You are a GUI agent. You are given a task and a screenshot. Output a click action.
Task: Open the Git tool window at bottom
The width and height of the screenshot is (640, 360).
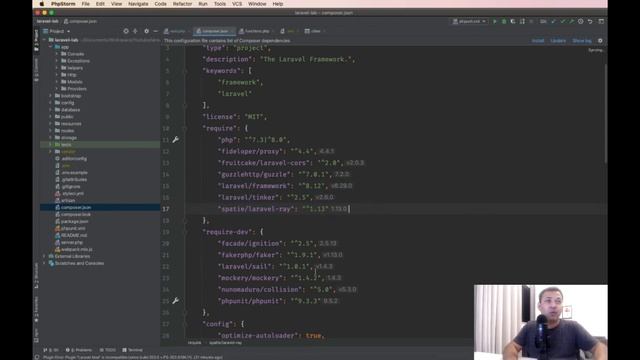point(51,350)
